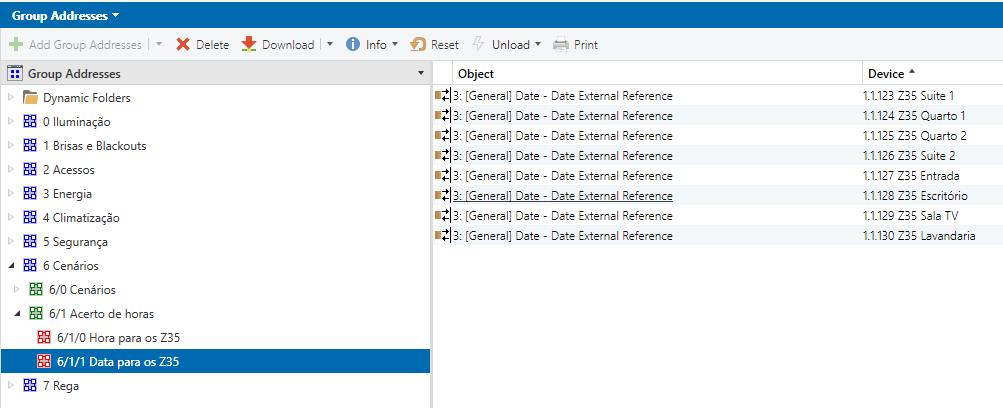The height and width of the screenshot is (408, 1003).
Task: Click the blue Info icon
Action: pos(353,45)
